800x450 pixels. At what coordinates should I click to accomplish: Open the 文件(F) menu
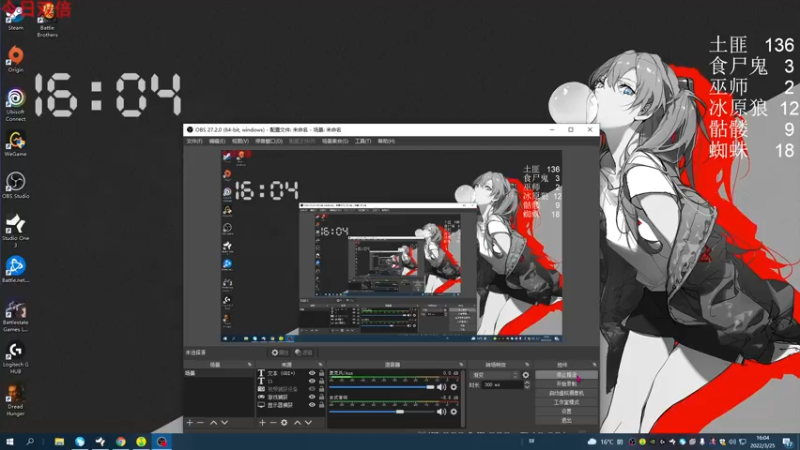[x=194, y=141]
